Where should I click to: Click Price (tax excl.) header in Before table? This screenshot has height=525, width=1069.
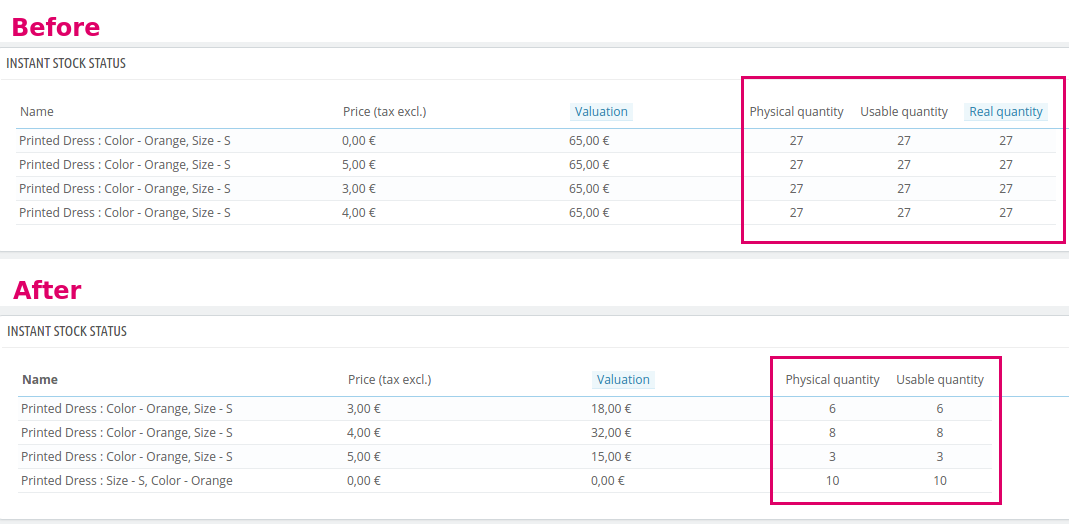pos(385,112)
